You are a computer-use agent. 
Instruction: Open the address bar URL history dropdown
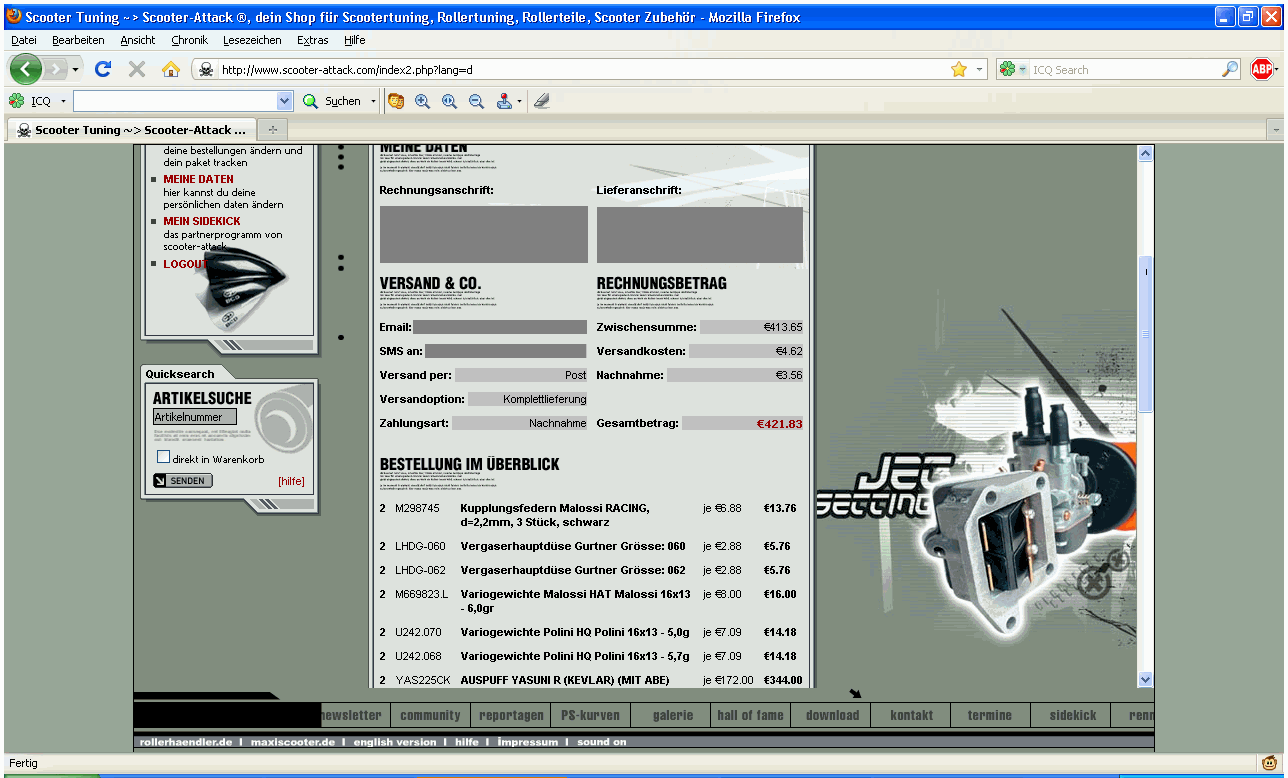coord(980,70)
